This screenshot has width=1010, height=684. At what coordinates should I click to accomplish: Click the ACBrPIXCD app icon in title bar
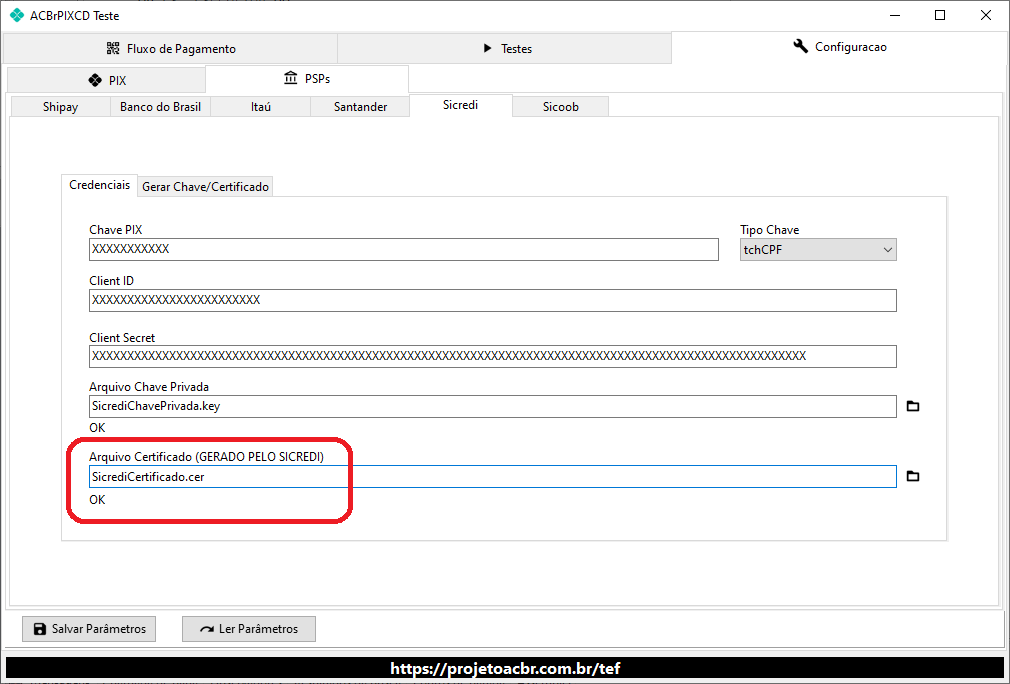pos(17,15)
